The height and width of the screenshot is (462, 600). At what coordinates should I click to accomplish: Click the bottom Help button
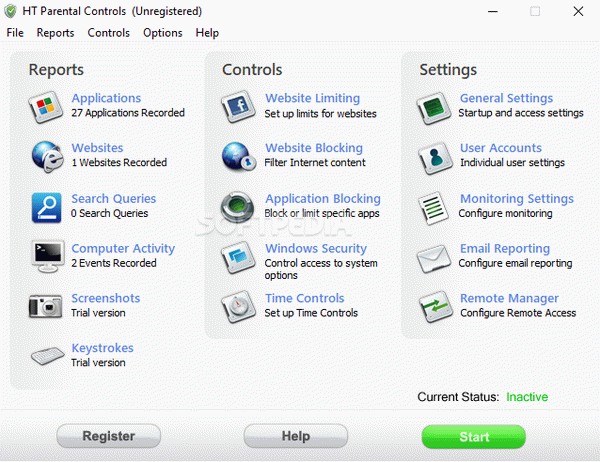point(296,436)
